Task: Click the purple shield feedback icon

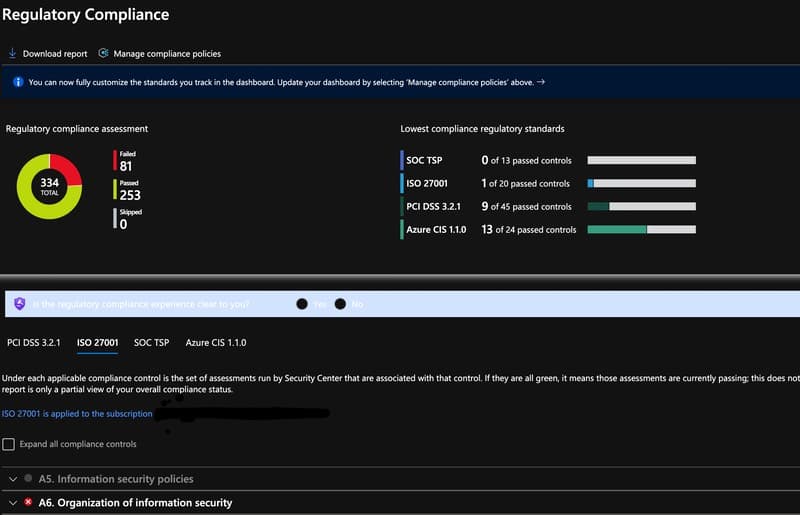Action: pyautogui.click(x=19, y=304)
